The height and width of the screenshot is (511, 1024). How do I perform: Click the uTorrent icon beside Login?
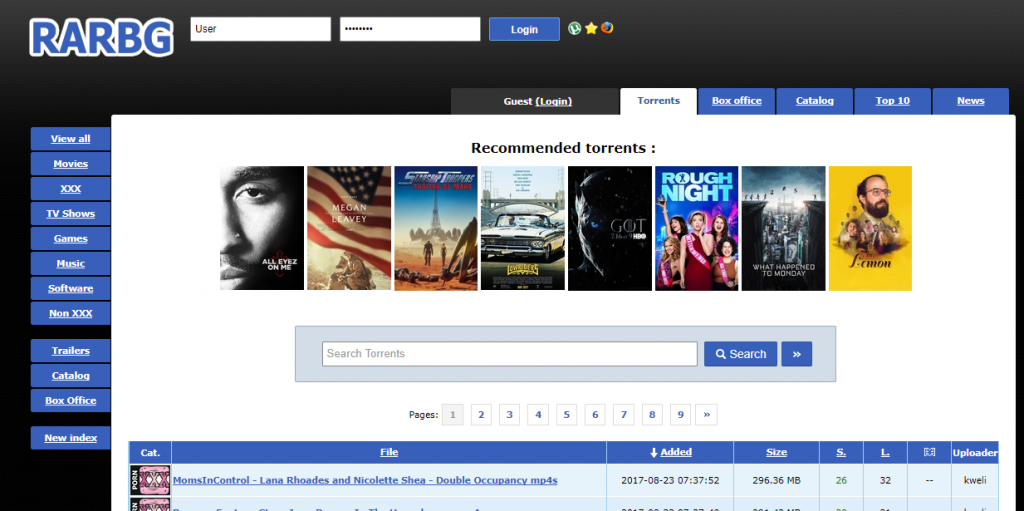(x=575, y=29)
